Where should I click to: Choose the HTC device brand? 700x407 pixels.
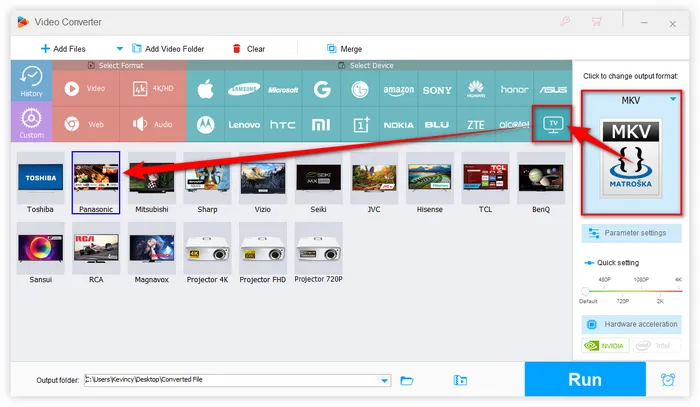(283, 125)
